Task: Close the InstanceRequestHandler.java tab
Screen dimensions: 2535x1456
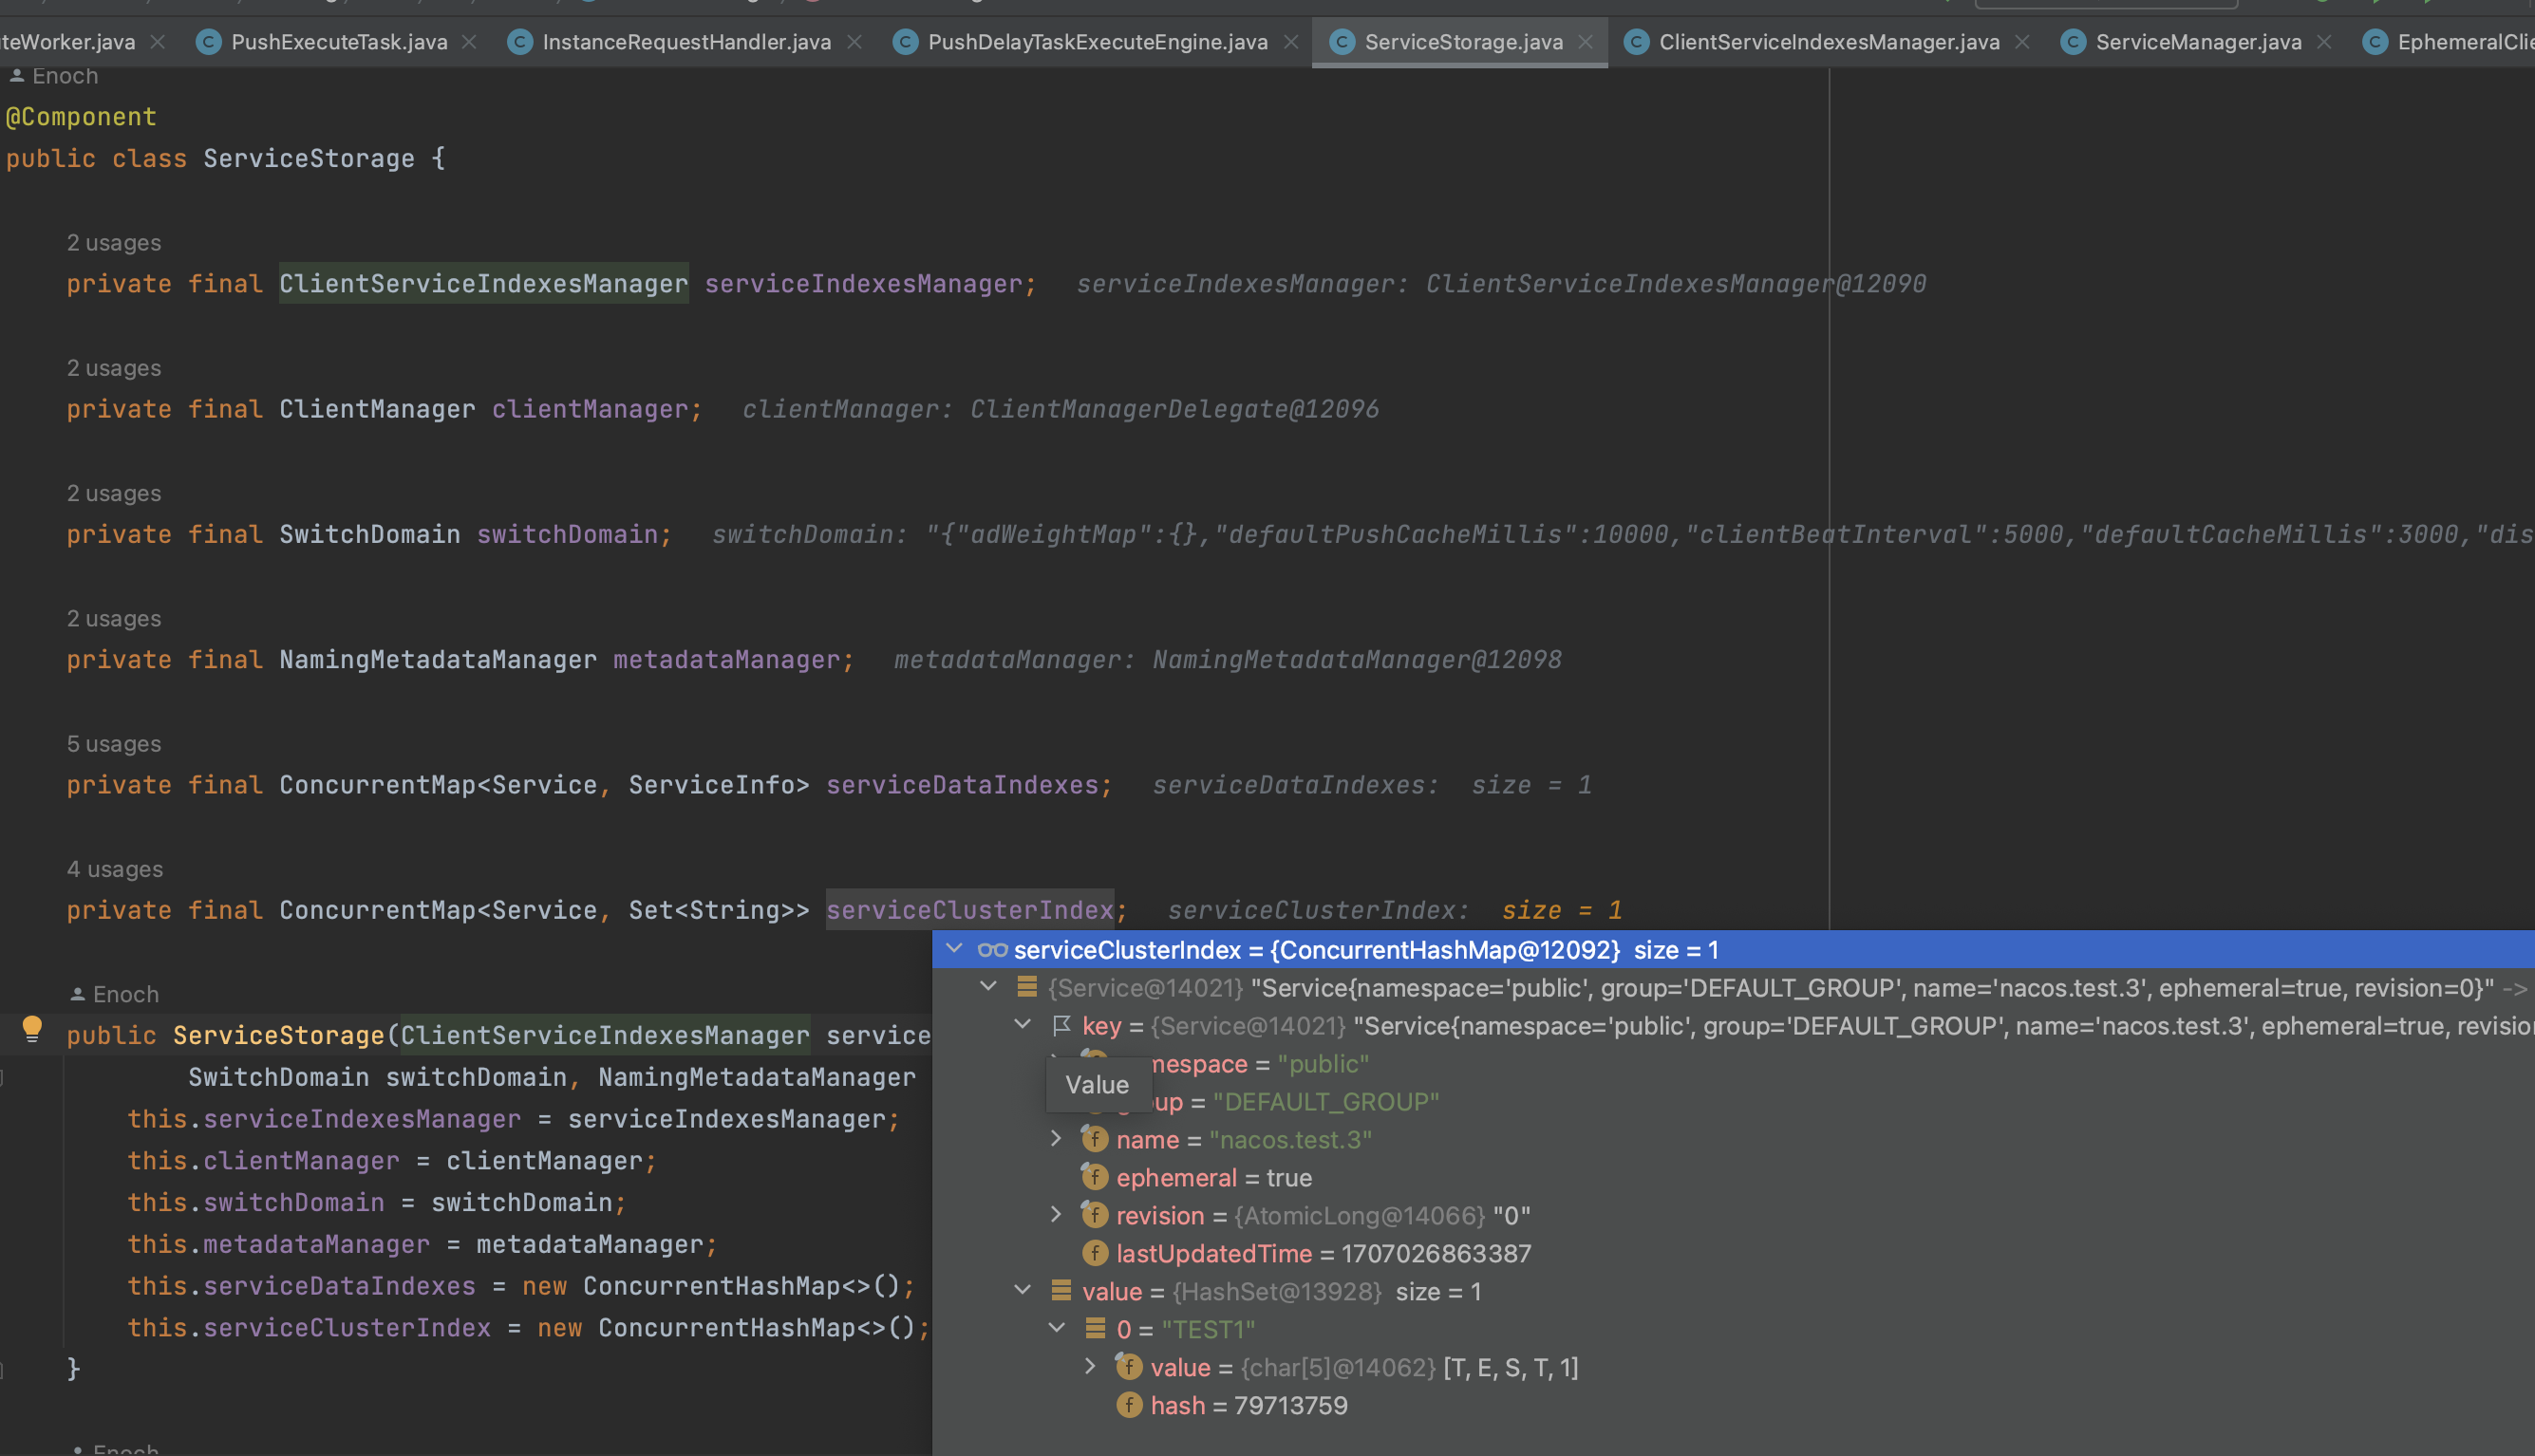Action: [x=854, y=42]
